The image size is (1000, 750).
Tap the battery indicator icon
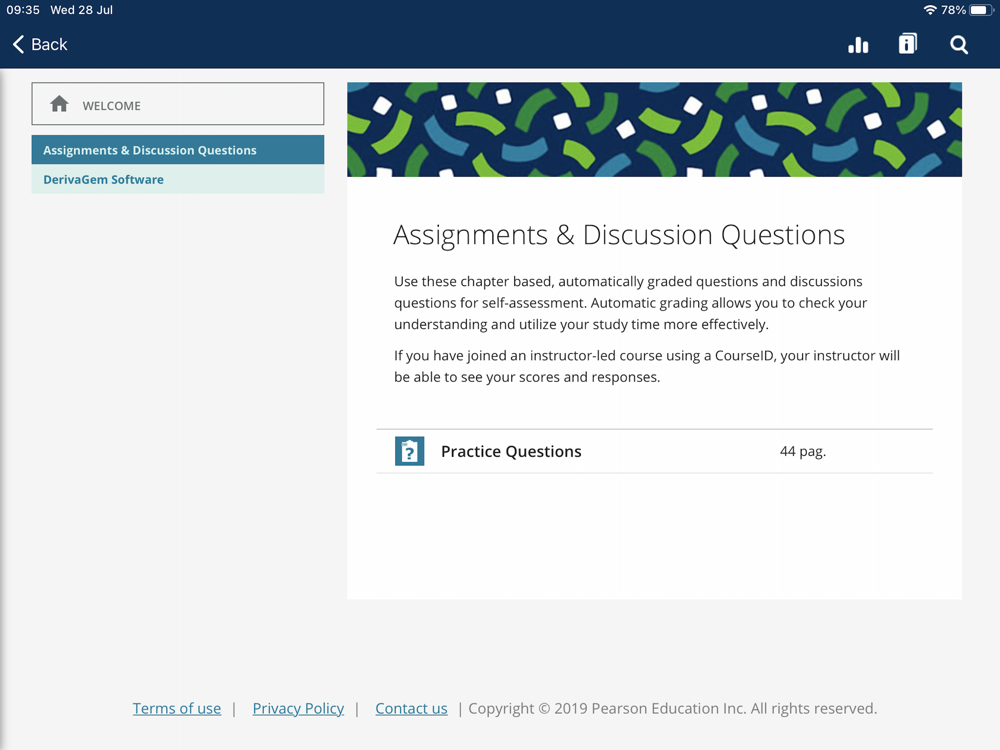(981, 10)
